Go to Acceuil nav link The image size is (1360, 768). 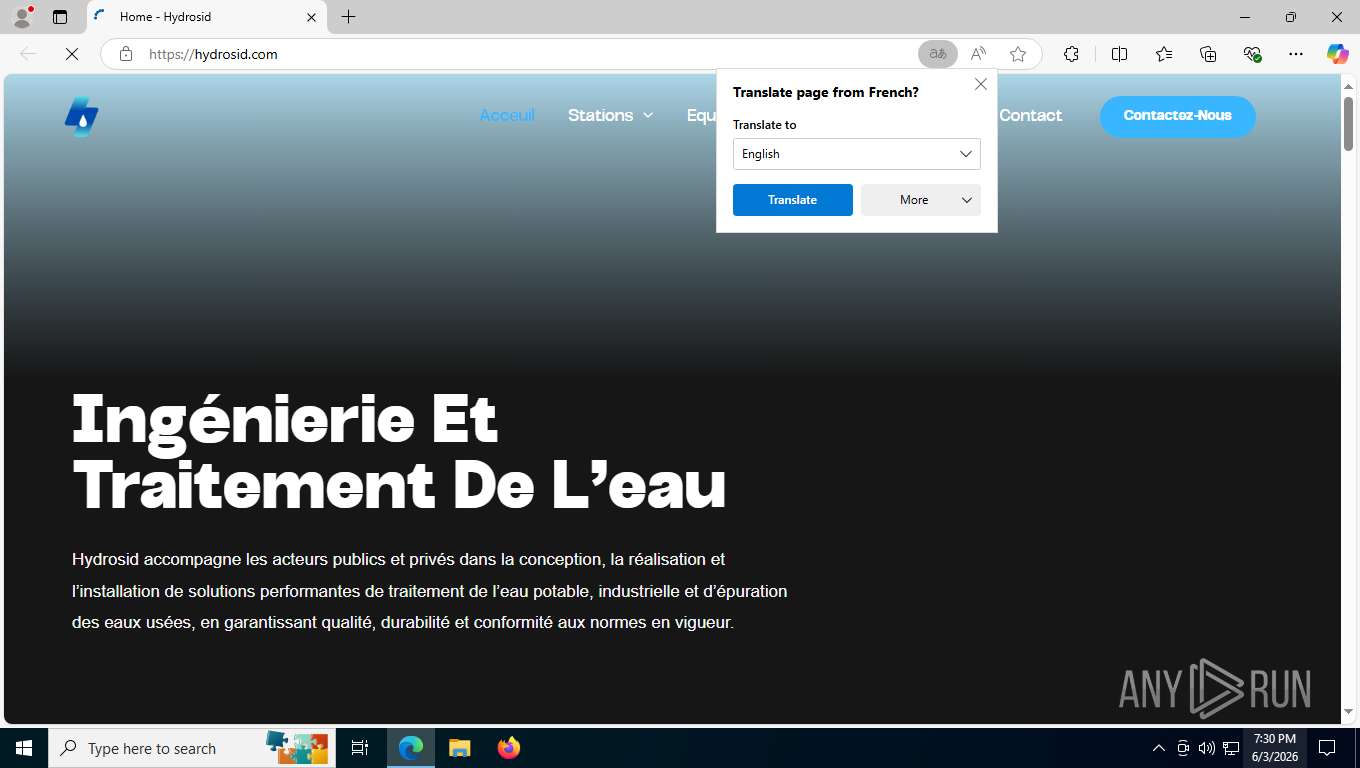point(507,115)
